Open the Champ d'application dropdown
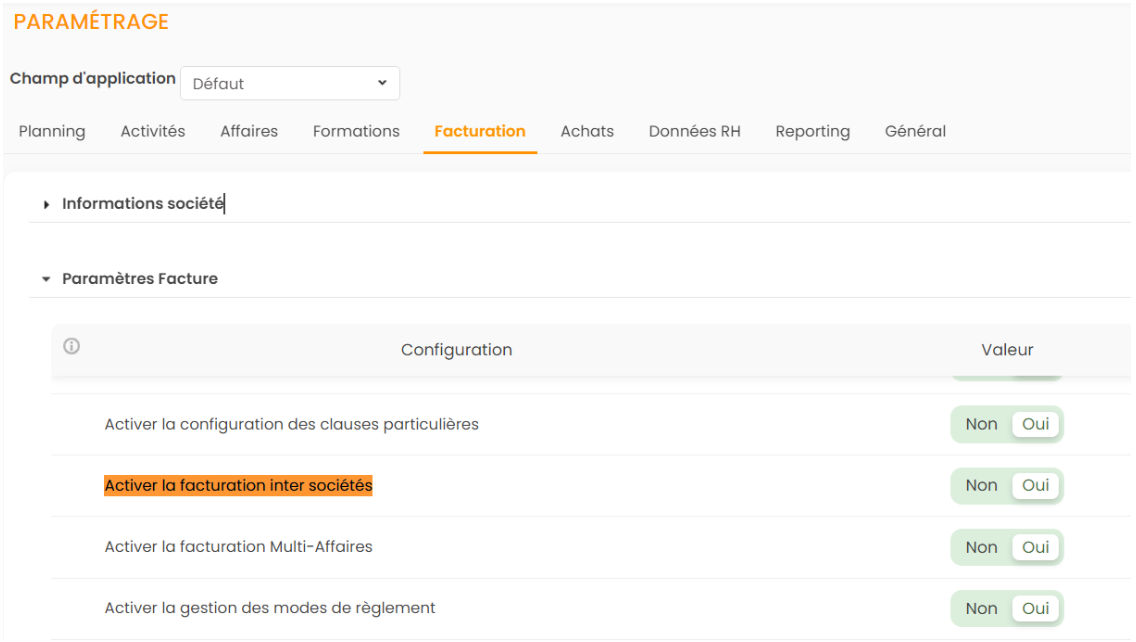Viewport: 1136px width, 642px height. tap(289, 84)
